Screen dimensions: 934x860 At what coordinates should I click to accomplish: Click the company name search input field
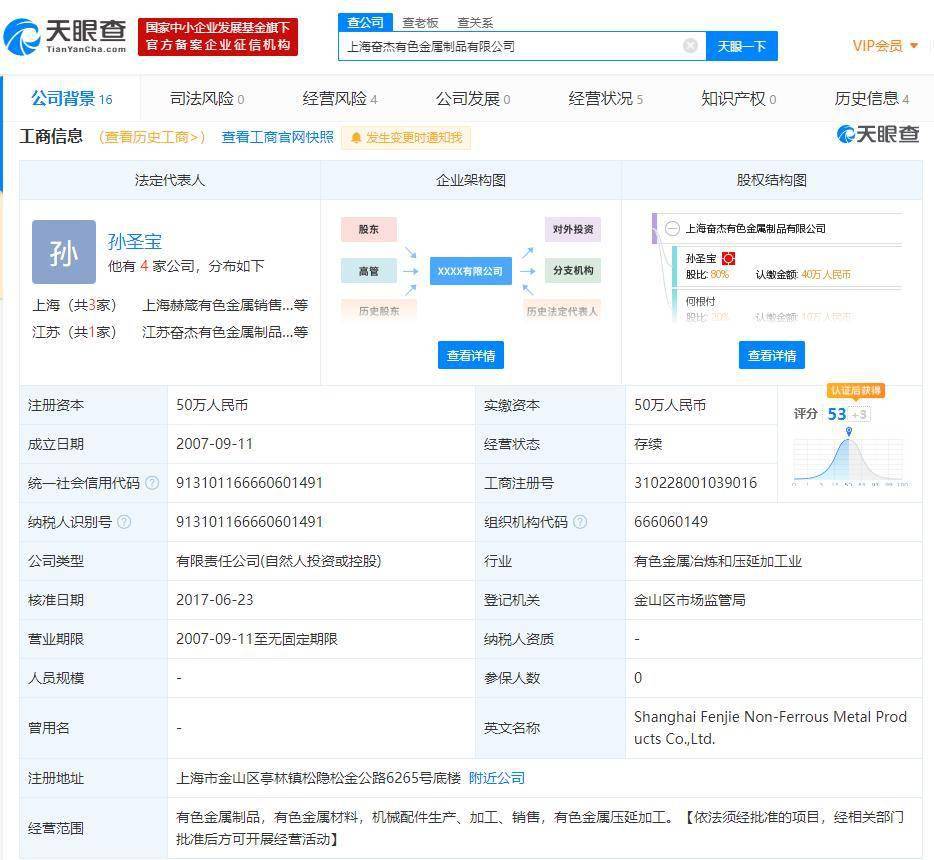tap(510, 45)
